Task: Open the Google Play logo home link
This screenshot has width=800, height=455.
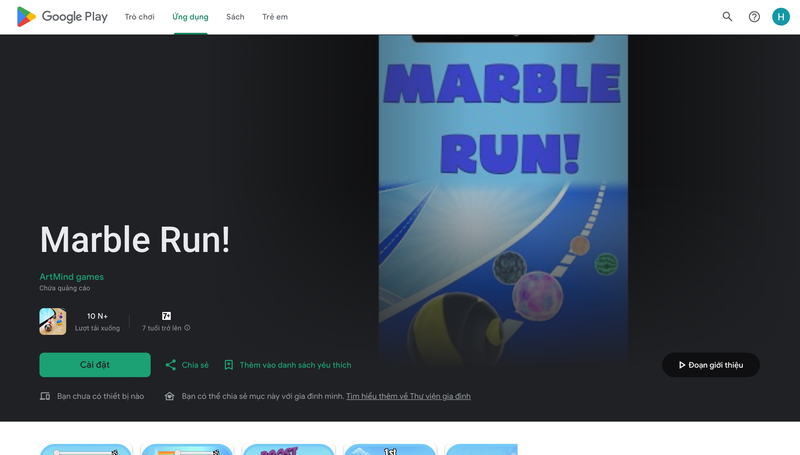Action: pyautogui.click(x=62, y=17)
